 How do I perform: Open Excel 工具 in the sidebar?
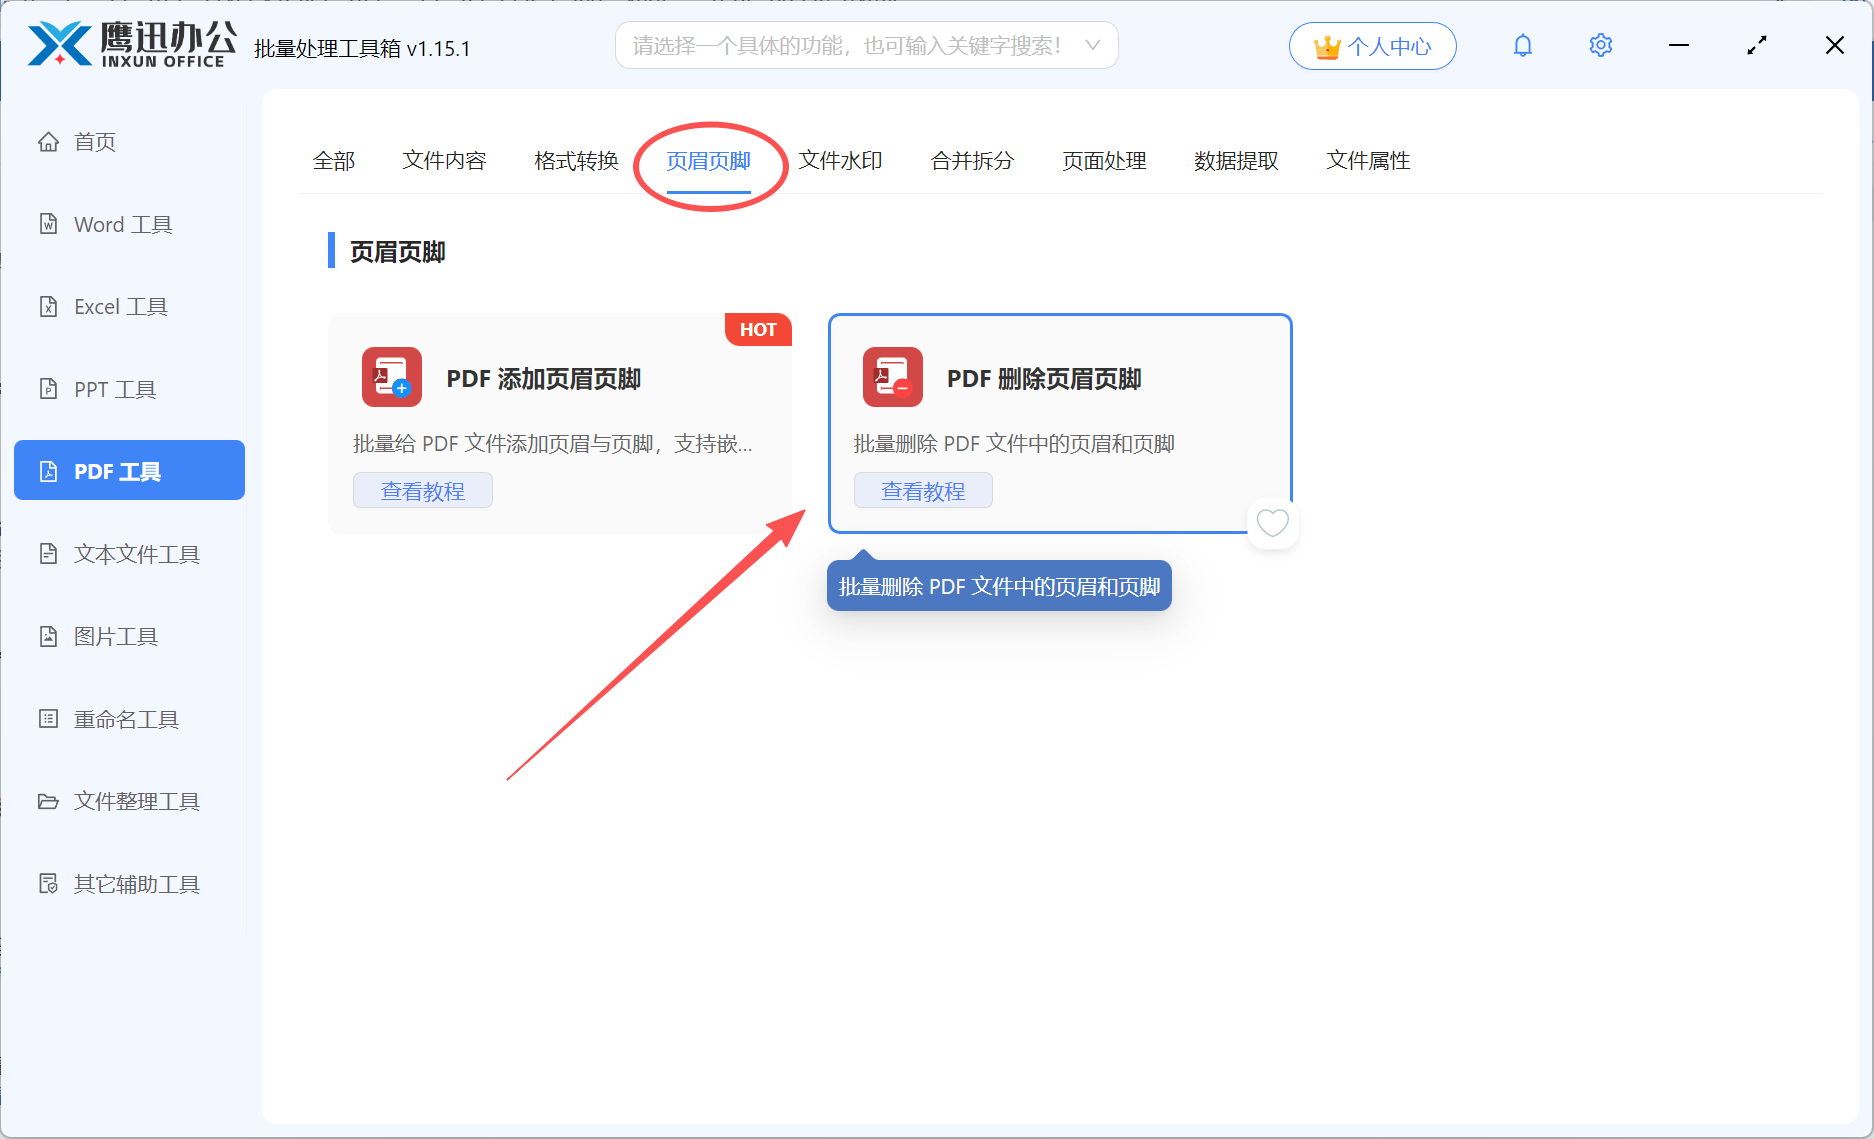(129, 307)
